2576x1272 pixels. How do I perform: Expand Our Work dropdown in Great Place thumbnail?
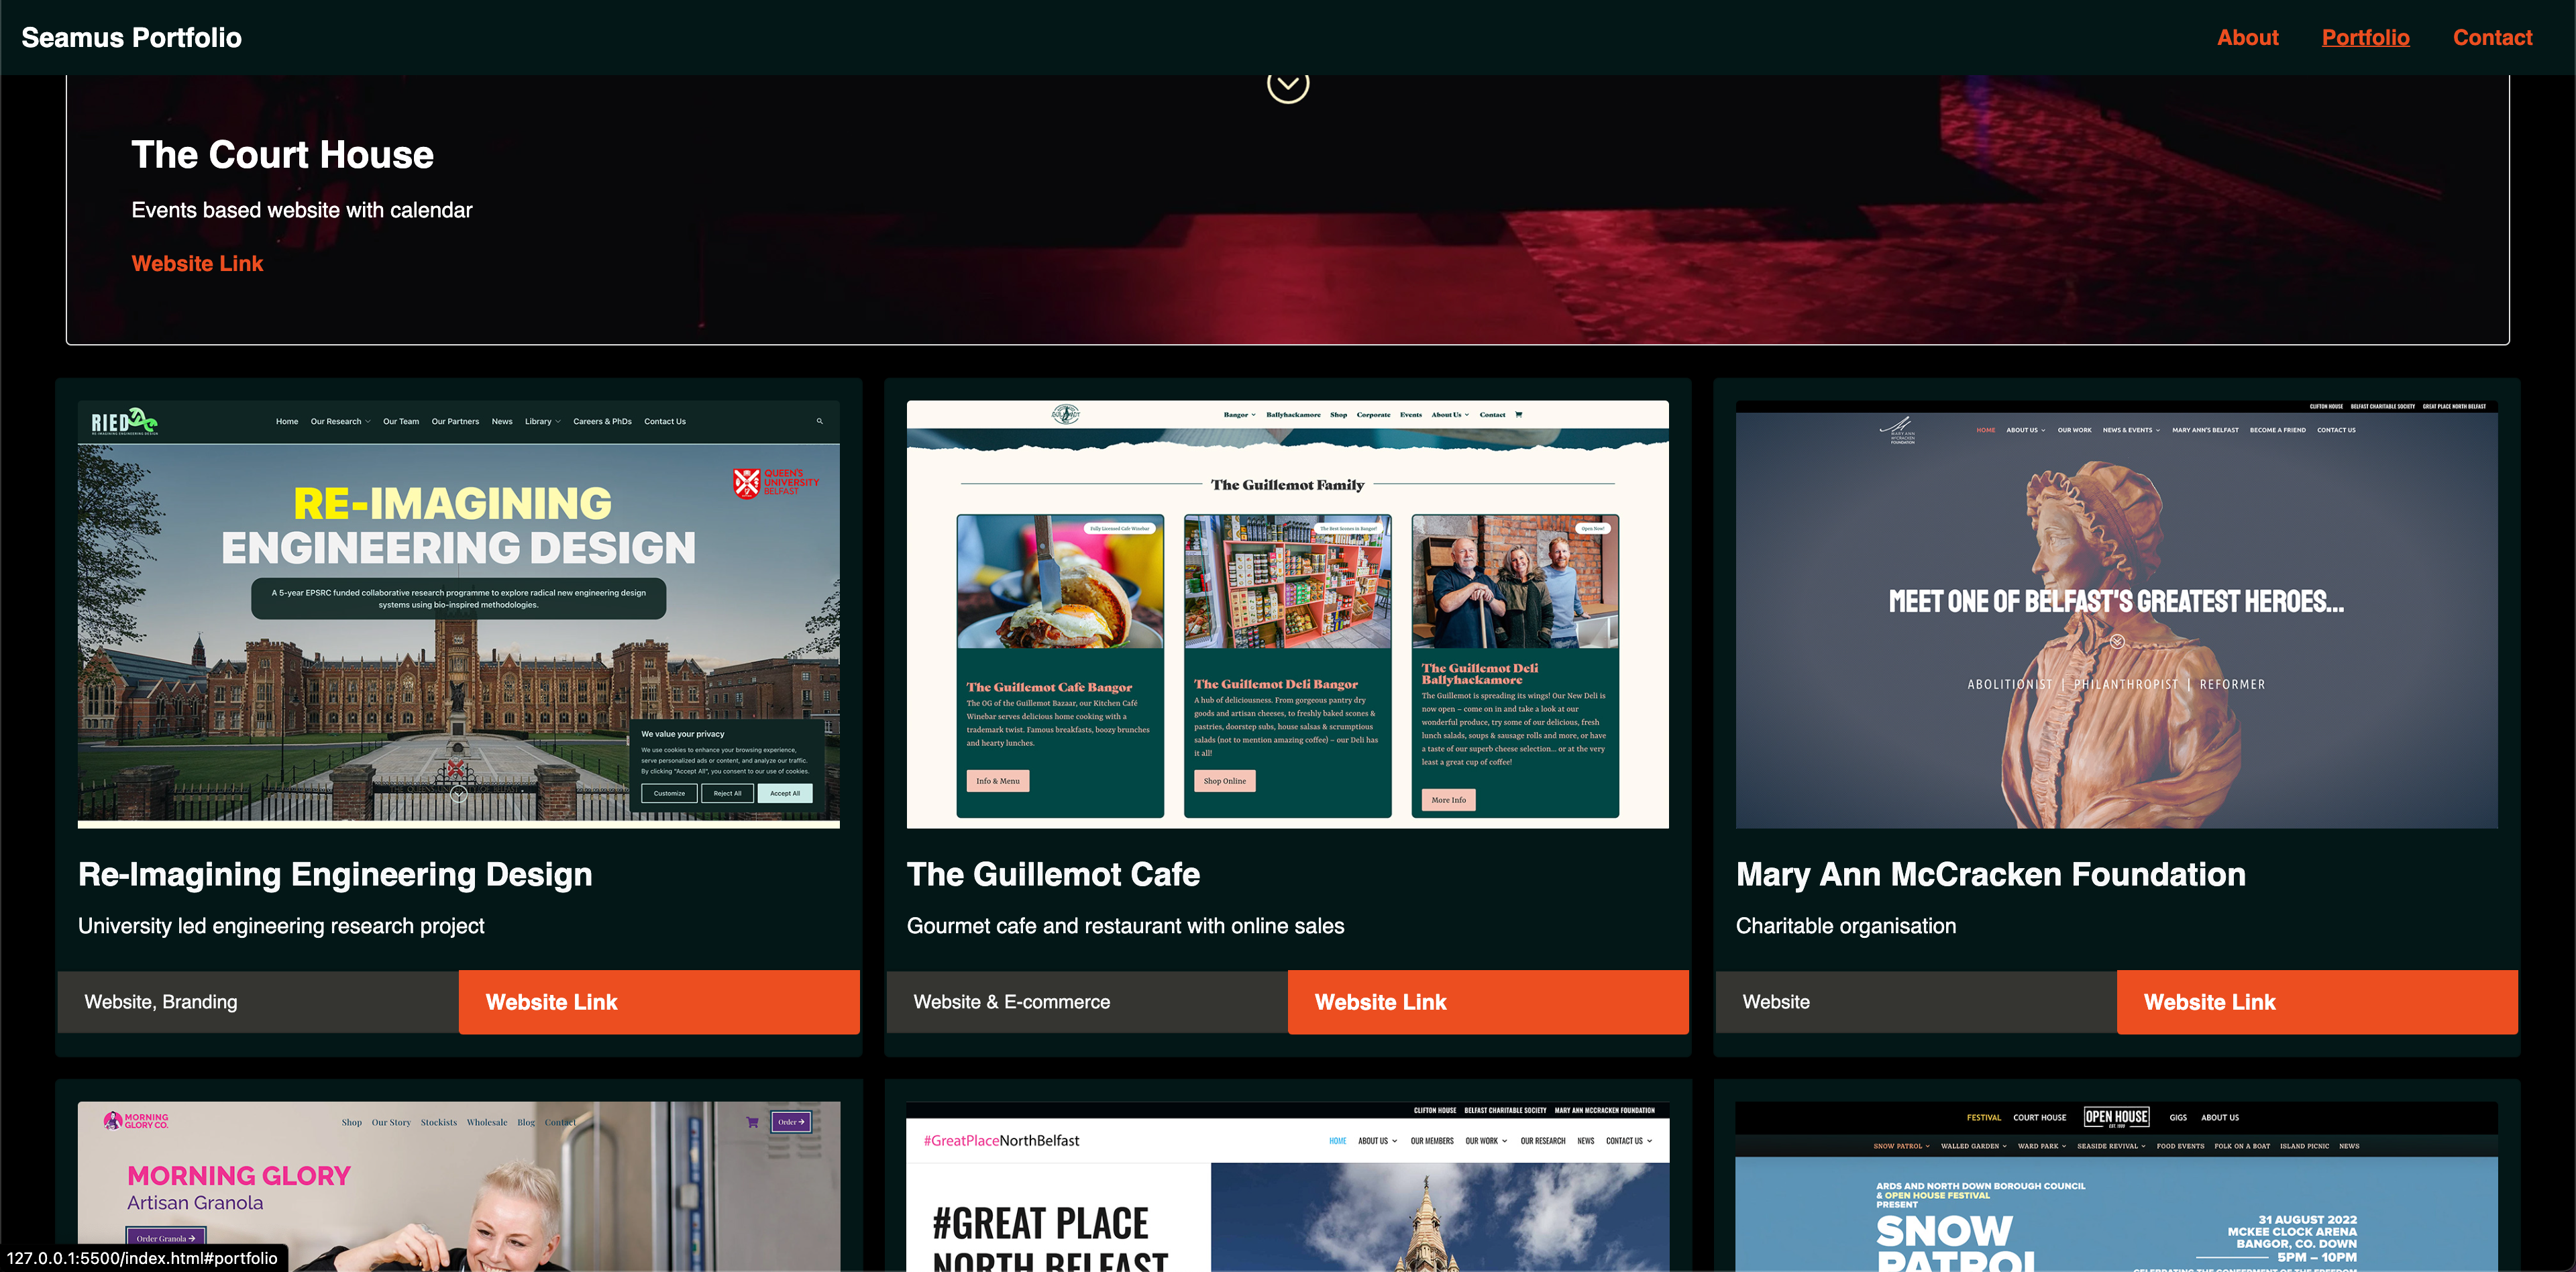click(x=1486, y=1141)
